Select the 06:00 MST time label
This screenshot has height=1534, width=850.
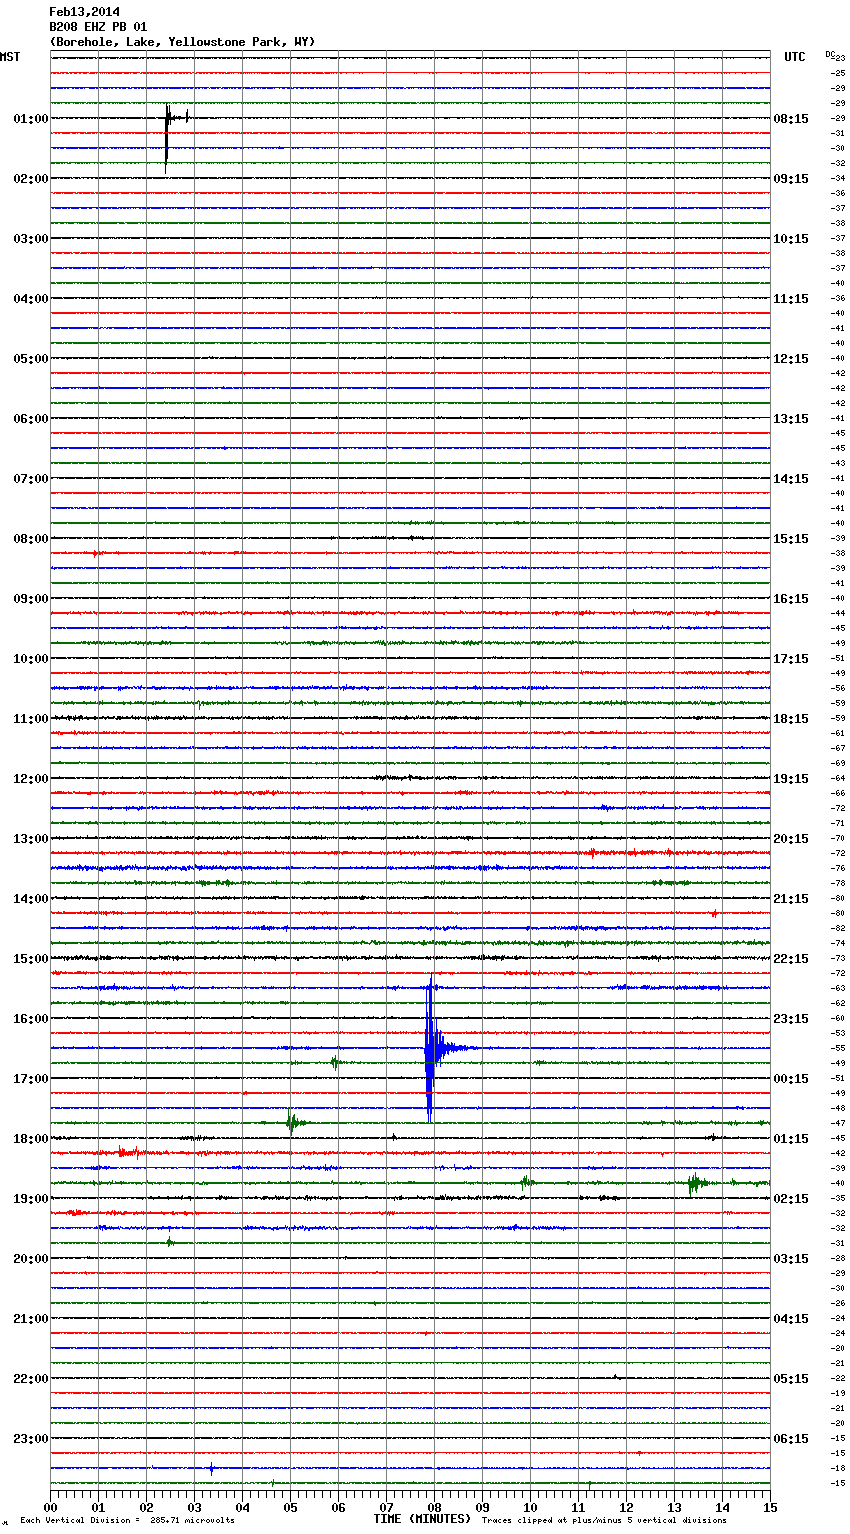pyautogui.click(x=31, y=419)
